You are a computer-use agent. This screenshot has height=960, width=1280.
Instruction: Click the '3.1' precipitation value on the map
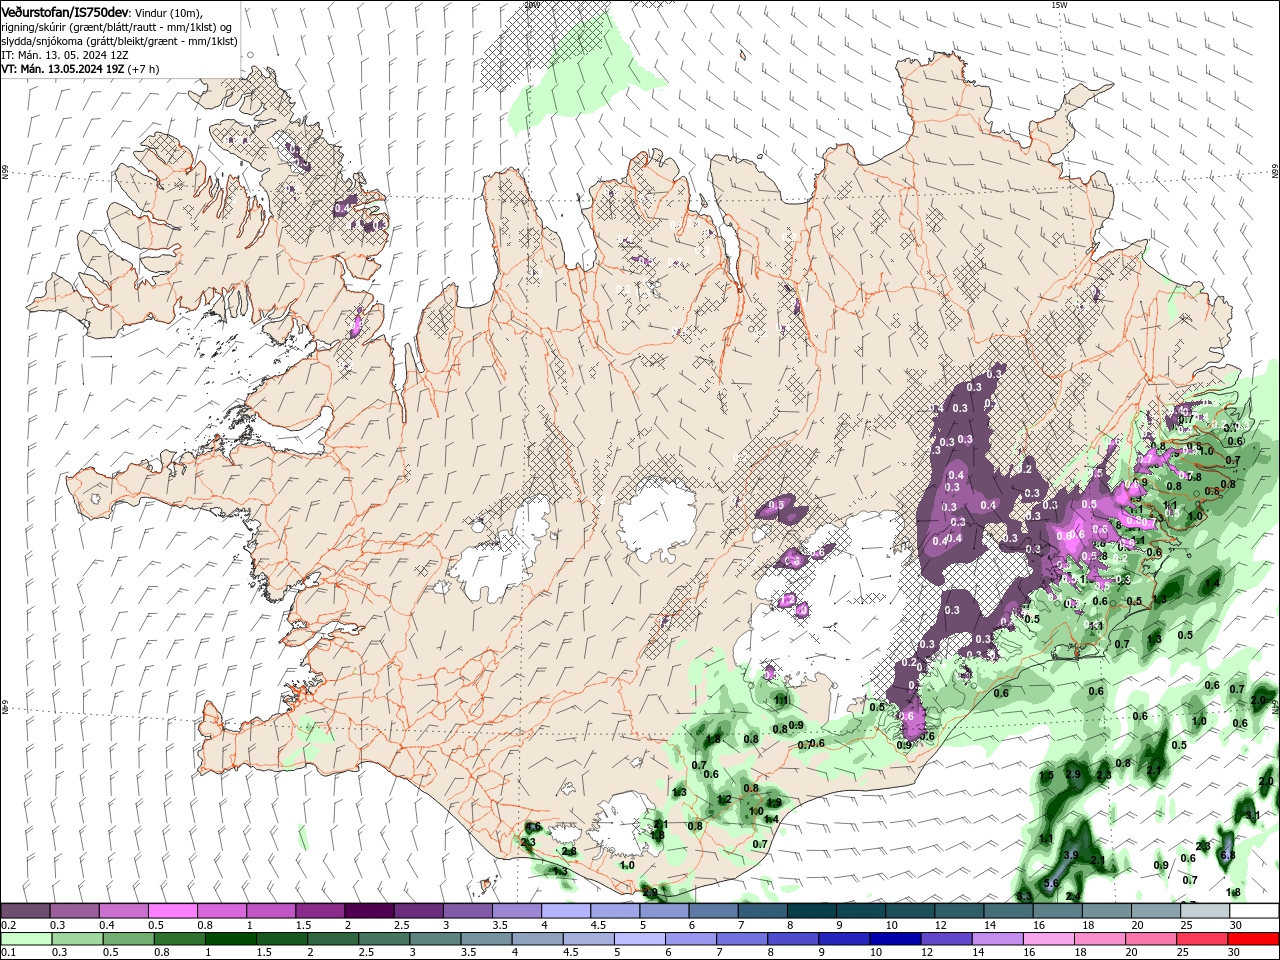click(x=1253, y=815)
